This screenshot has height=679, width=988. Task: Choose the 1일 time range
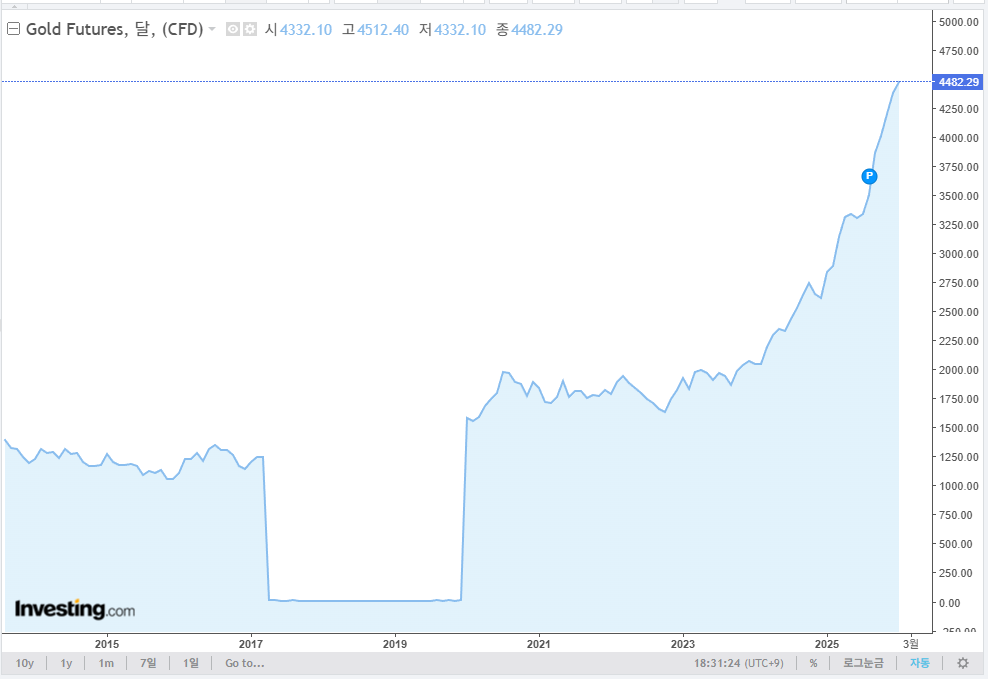click(190, 663)
